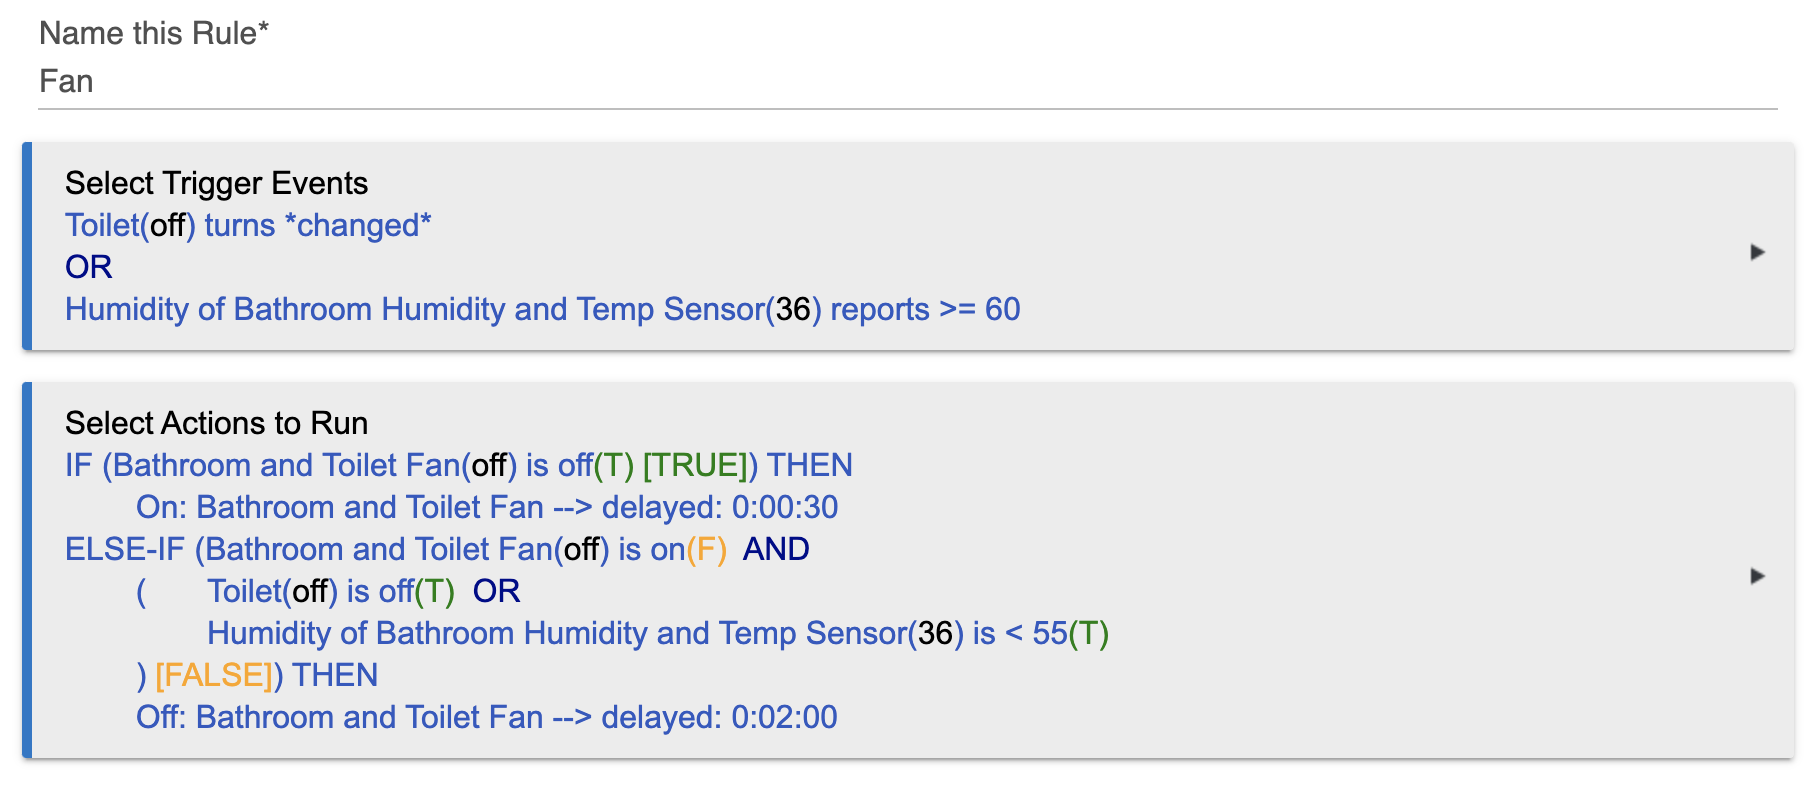The width and height of the screenshot is (1814, 788).
Task: Select the IF Bathroom and Toilet Fan is off line
Action: pyautogui.click(x=458, y=465)
